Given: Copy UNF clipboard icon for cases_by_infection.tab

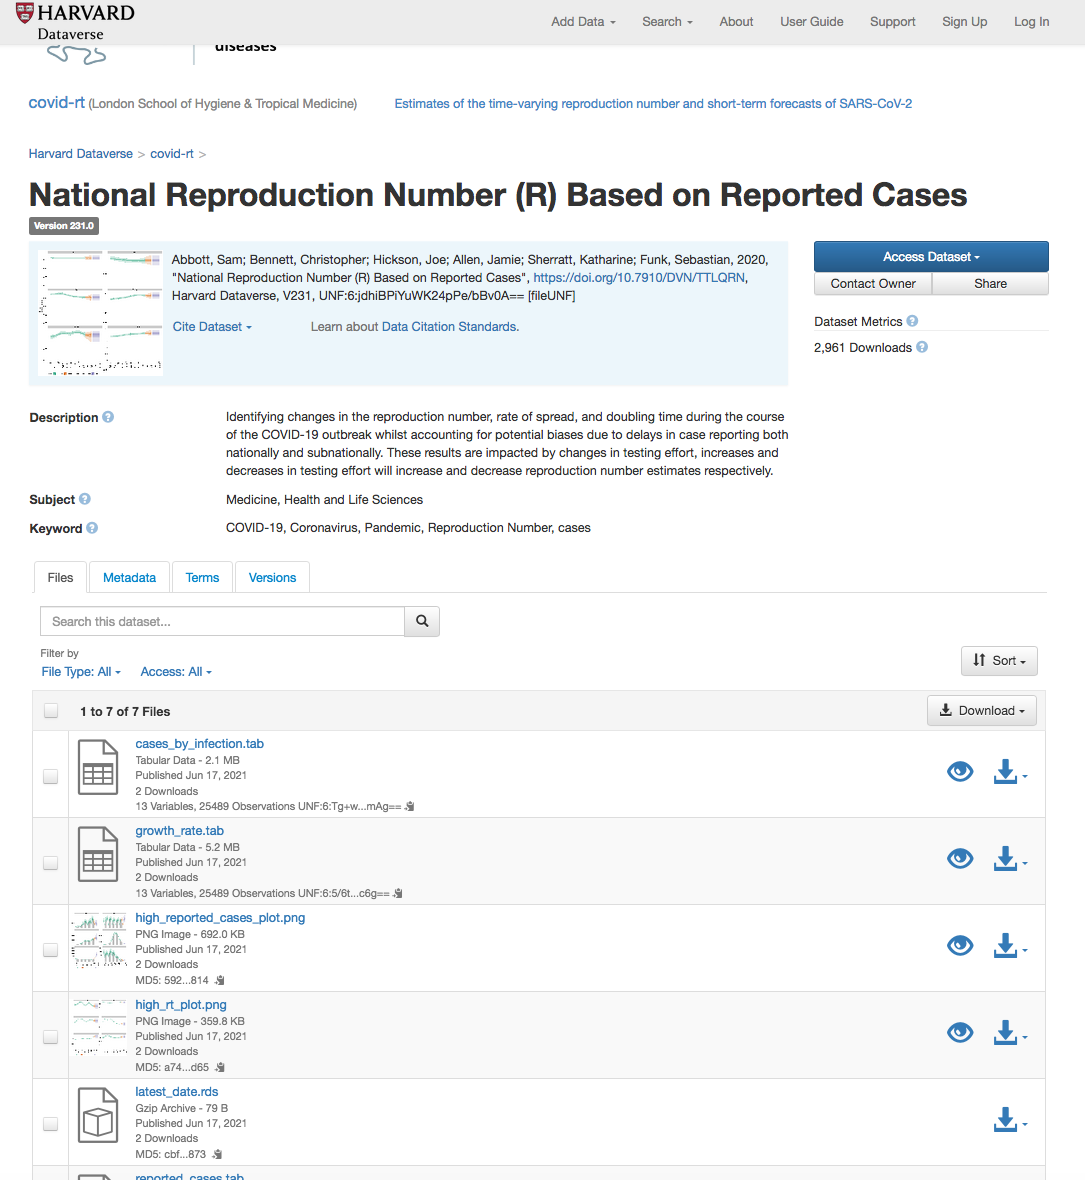Looking at the screenshot, I should point(410,807).
